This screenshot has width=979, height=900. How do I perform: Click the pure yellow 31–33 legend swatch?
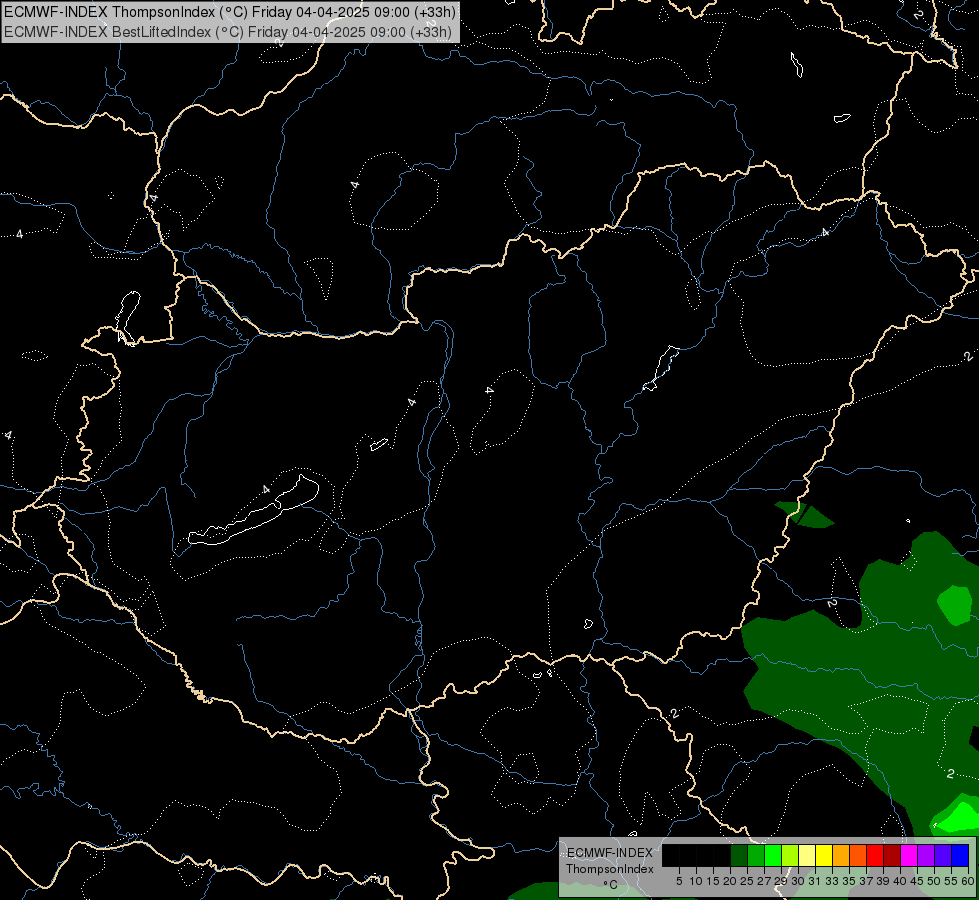tap(824, 855)
